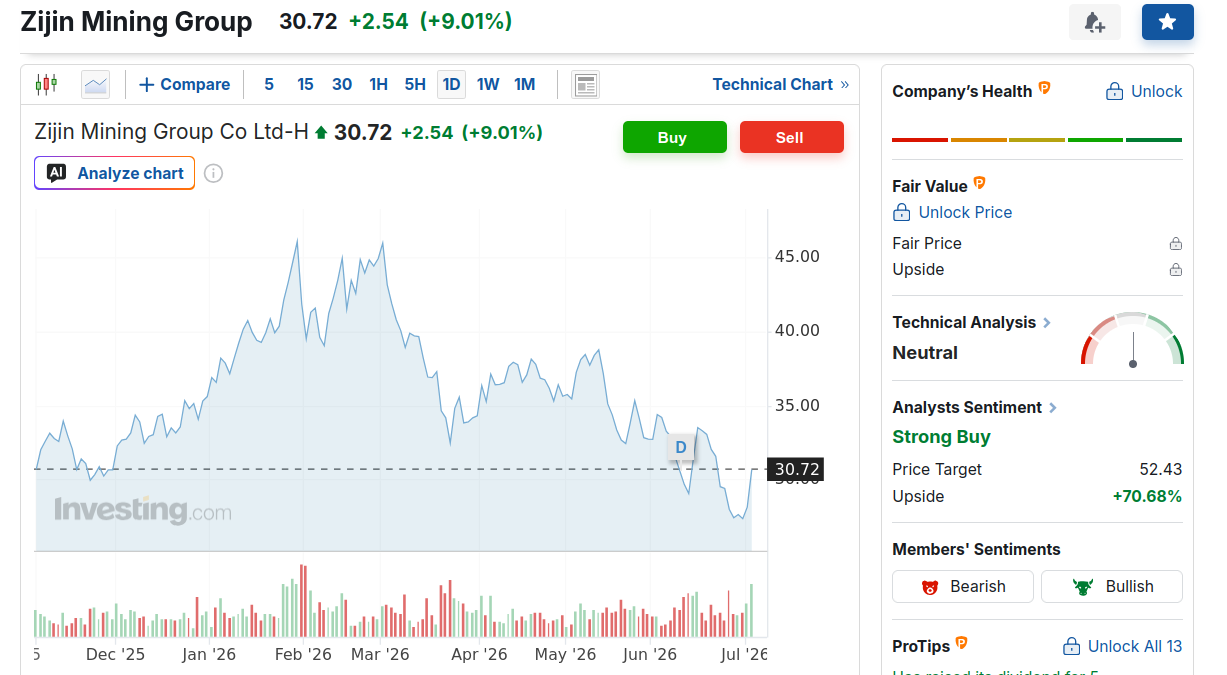
Task: Open the Compare instruments option
Action: [184, 85]
